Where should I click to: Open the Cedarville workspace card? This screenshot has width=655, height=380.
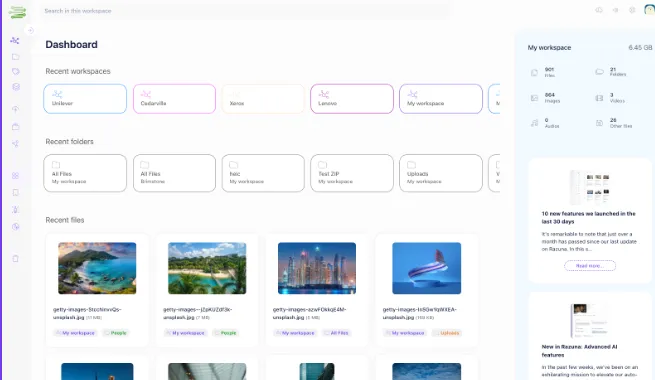coord(174,99)
